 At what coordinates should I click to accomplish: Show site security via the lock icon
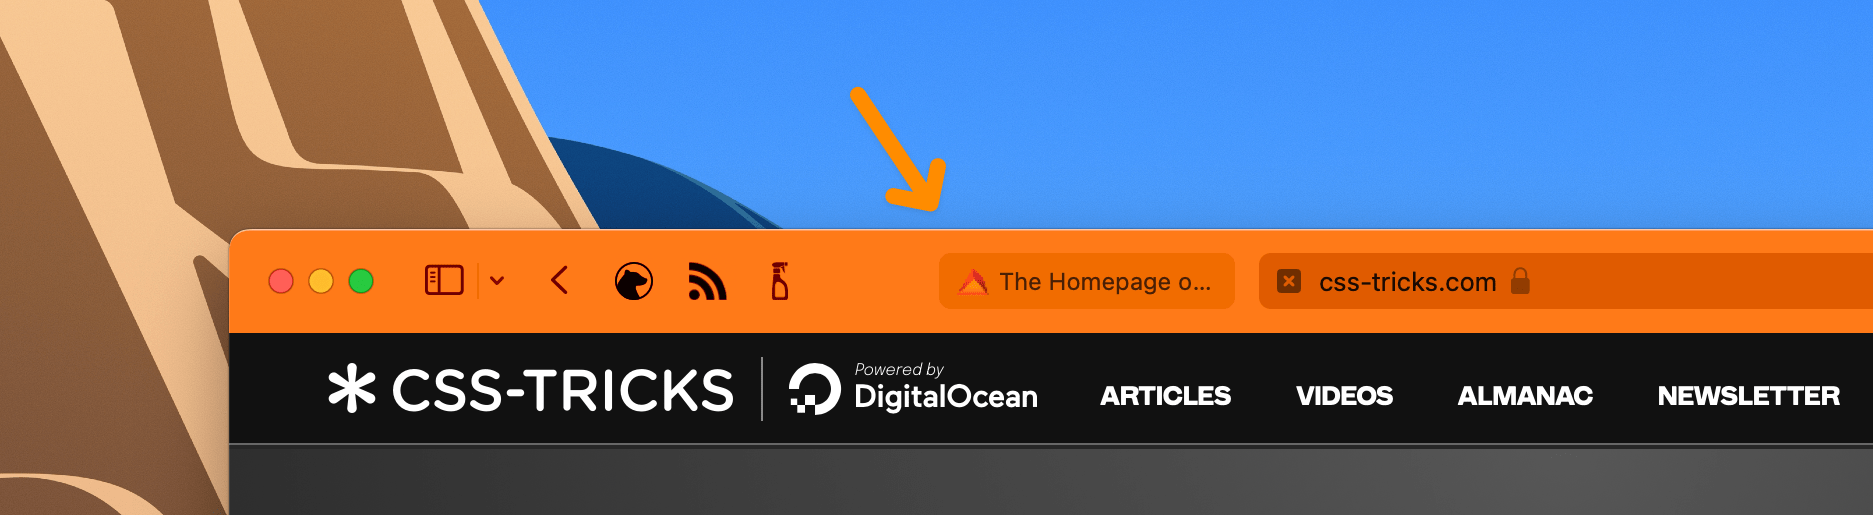[x=1520, y=281]
